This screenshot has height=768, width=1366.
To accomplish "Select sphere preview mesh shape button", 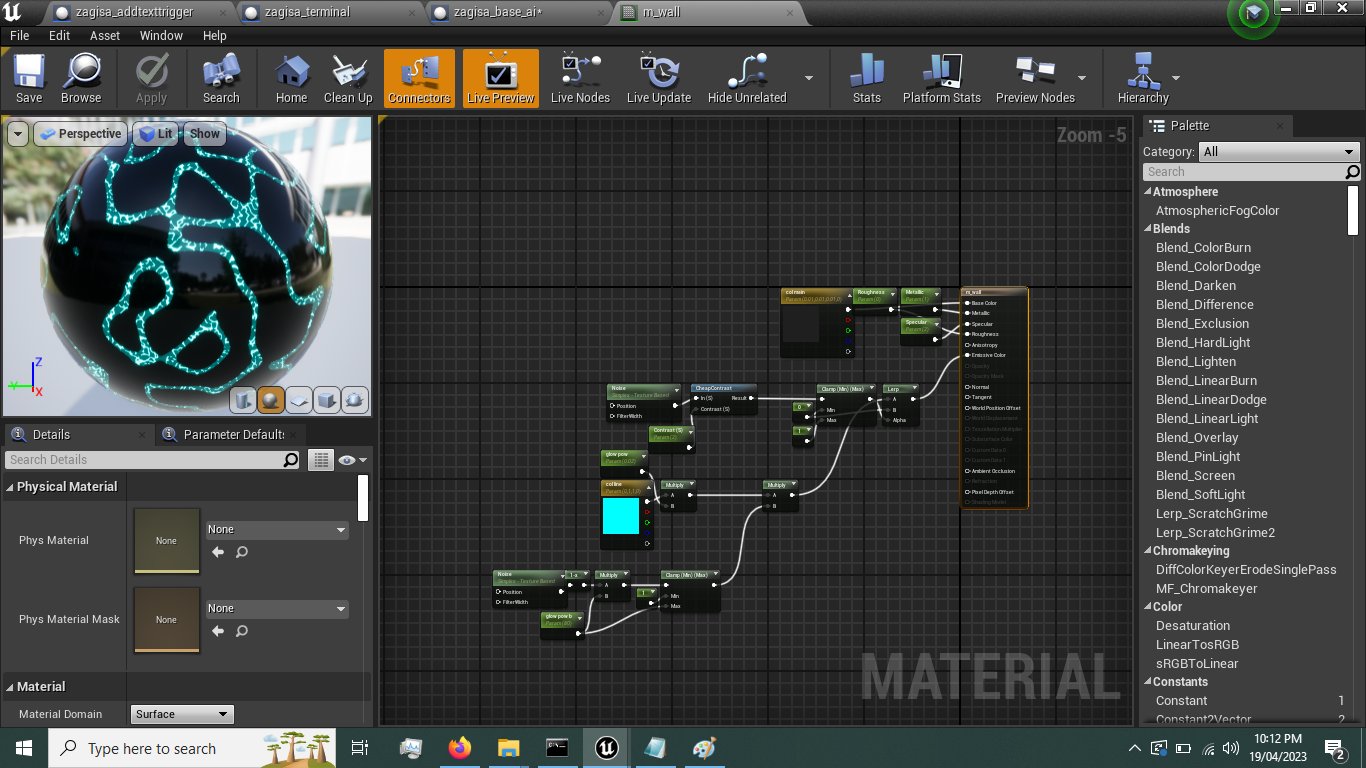I will tap(270, 401).
